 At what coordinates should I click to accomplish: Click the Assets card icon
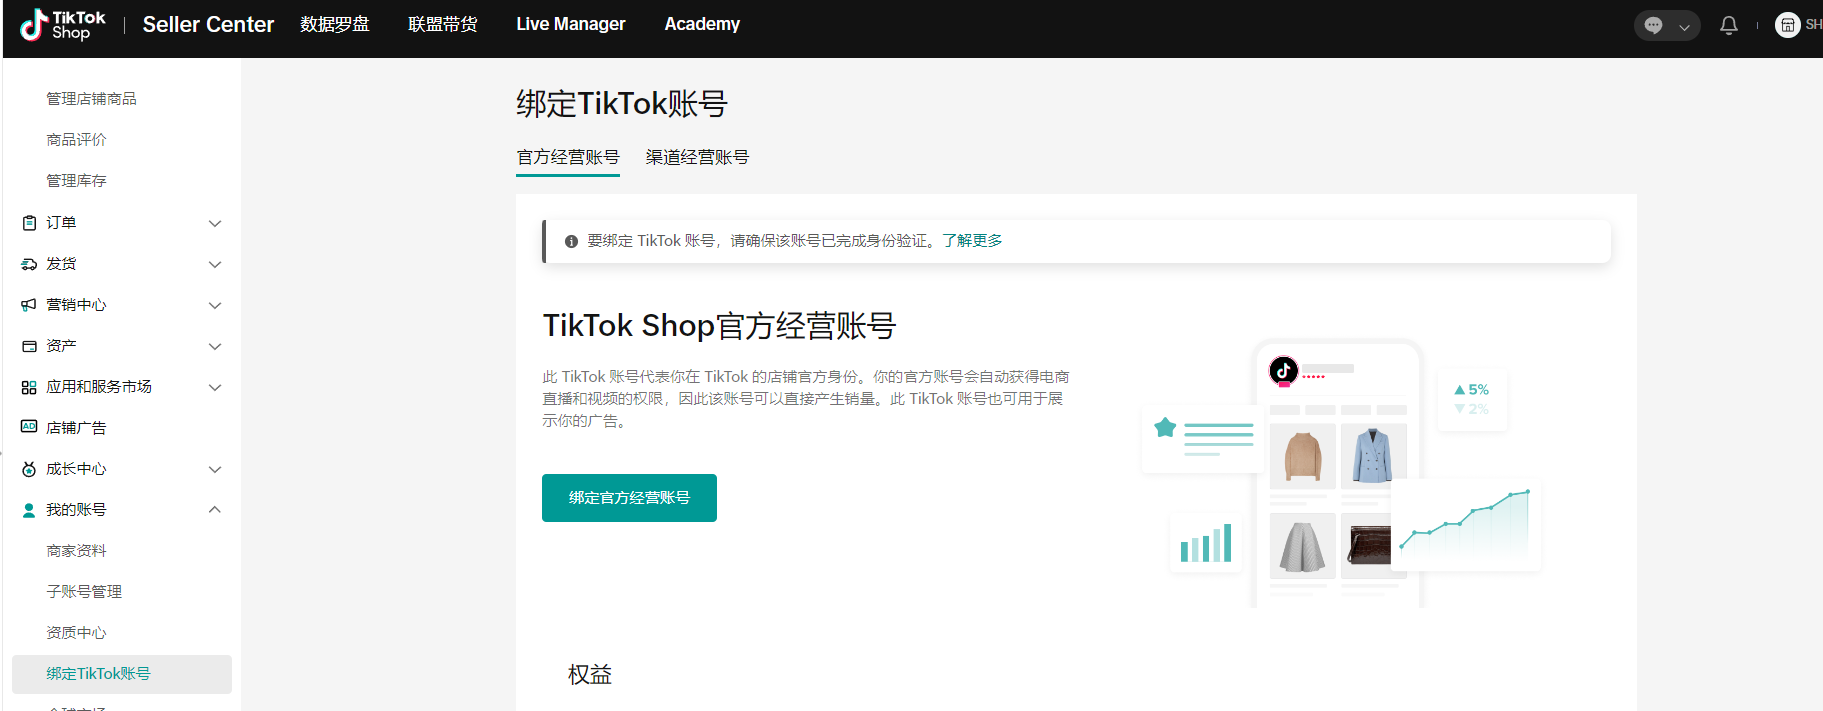29,346
